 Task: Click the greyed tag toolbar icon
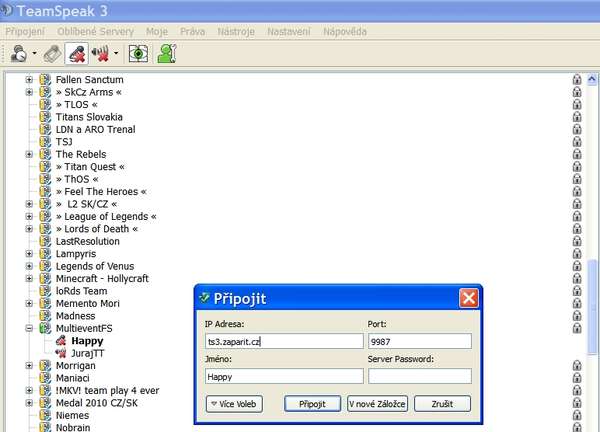point(53,54)
